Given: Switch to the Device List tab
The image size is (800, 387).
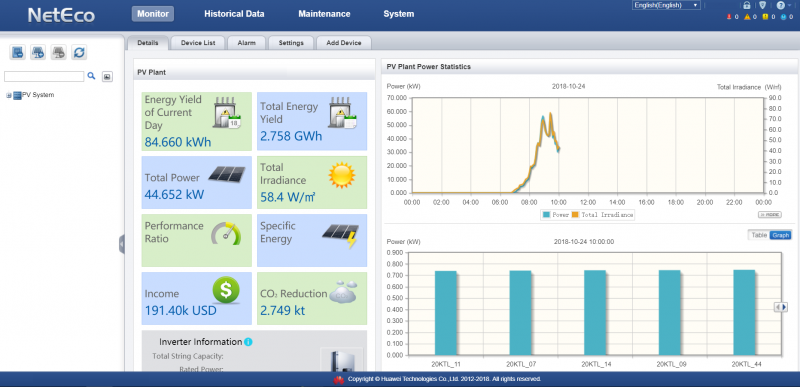Looking at the screenshot, I should point(198,43).
